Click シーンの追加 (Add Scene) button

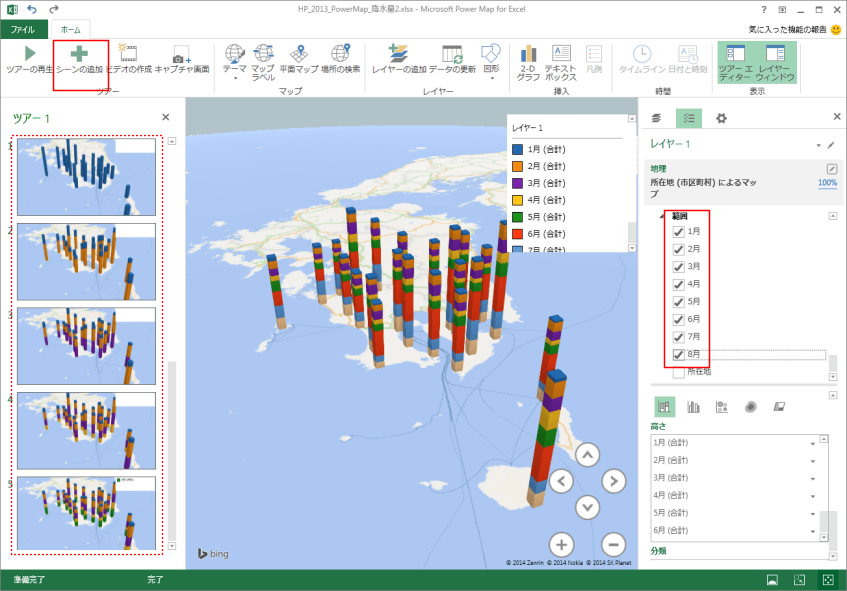pos(80,60)
